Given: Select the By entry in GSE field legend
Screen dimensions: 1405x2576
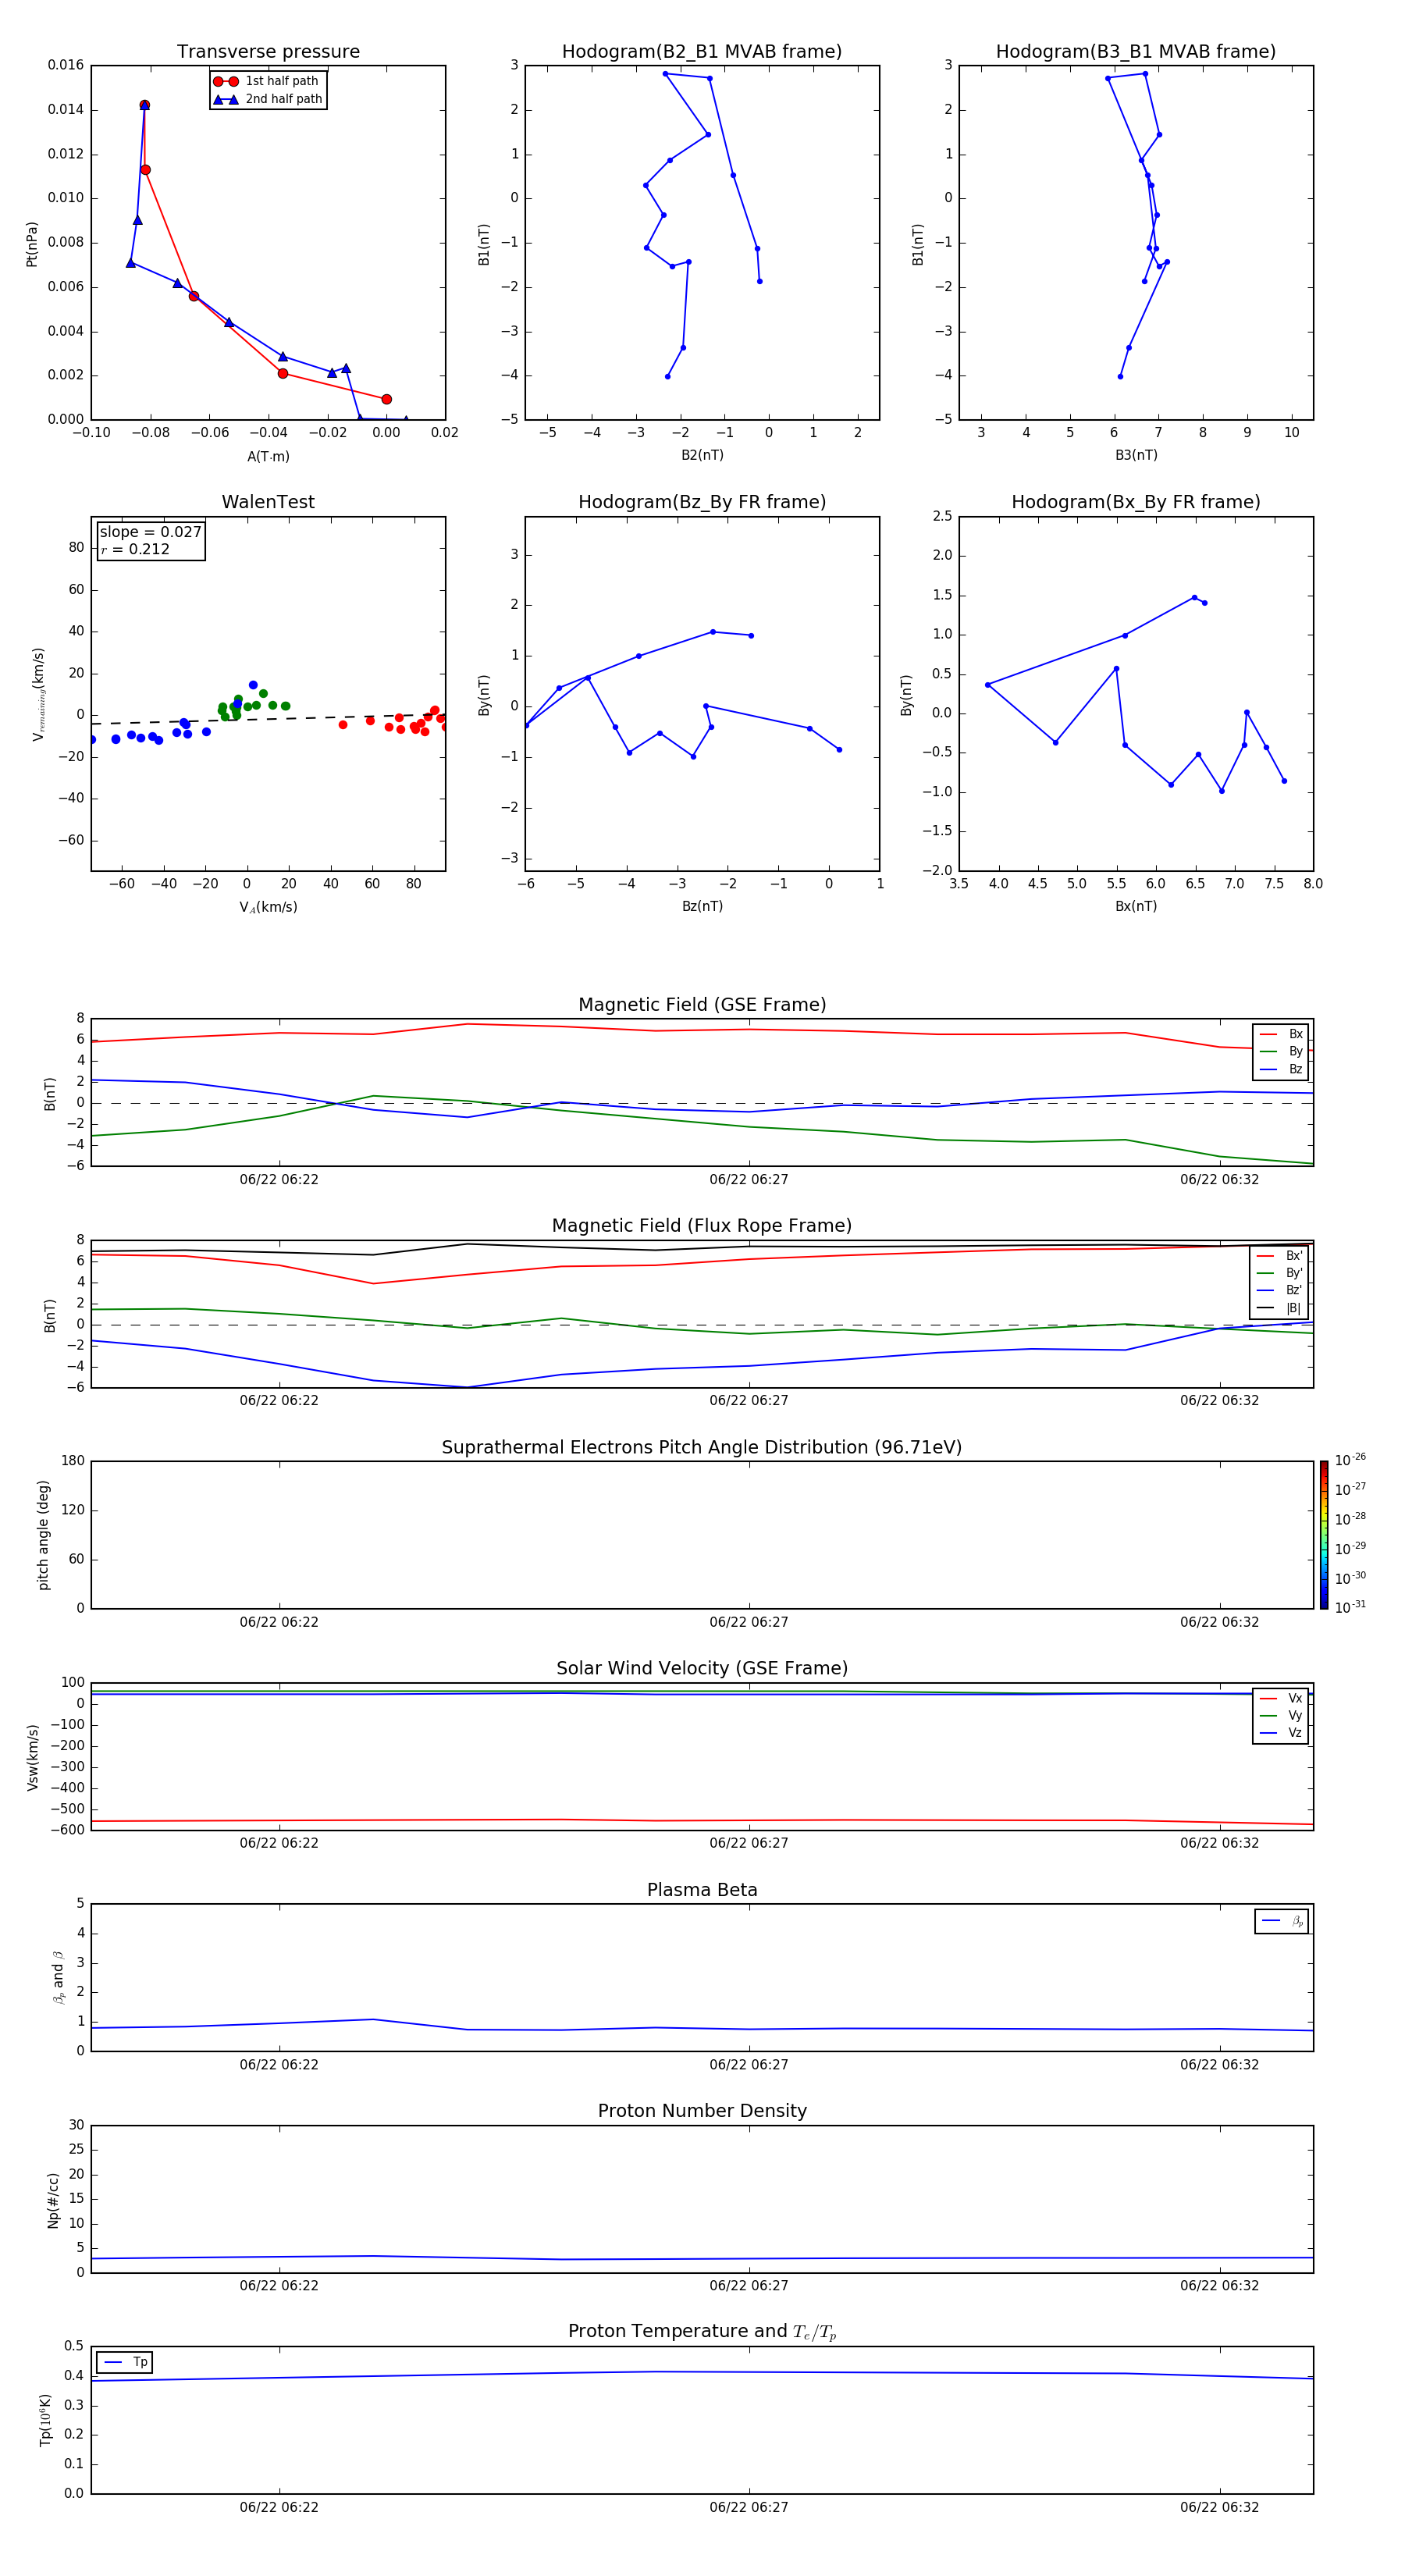Looking at the screenshot, I should coord(1281,1051).
